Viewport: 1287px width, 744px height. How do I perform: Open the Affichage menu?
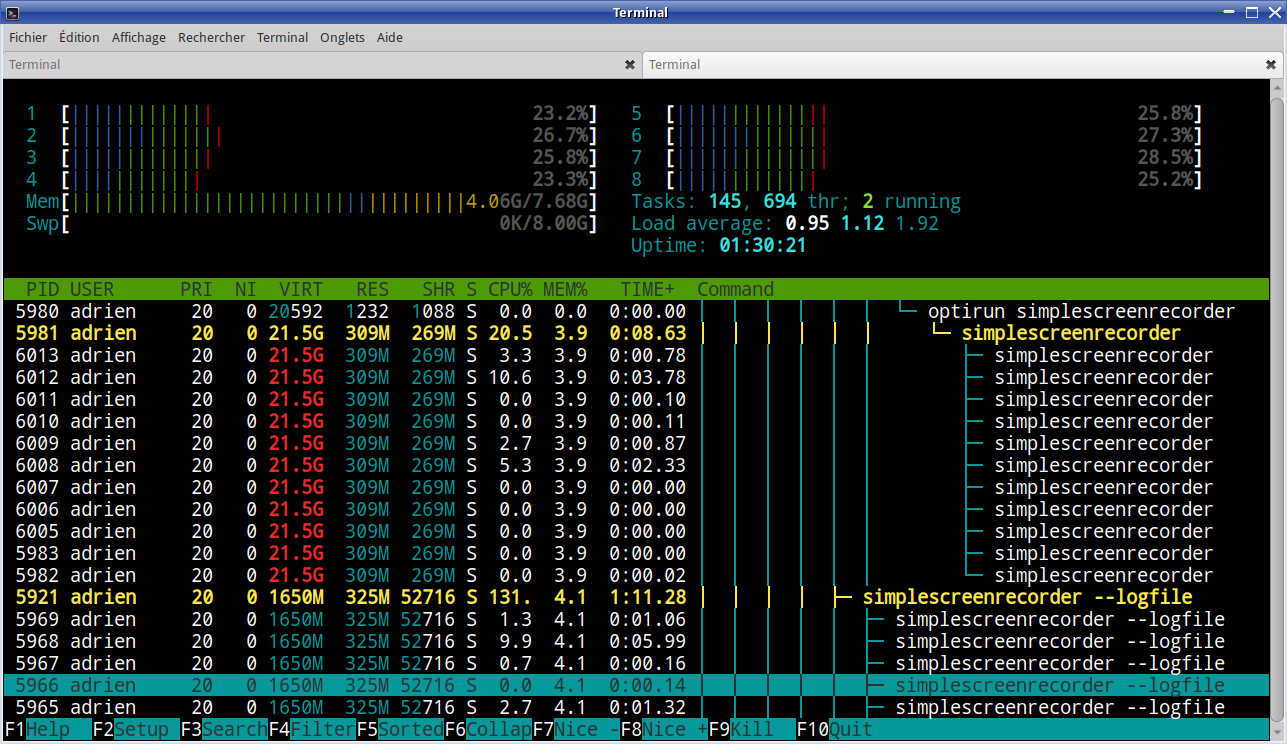tap(139, 37)
